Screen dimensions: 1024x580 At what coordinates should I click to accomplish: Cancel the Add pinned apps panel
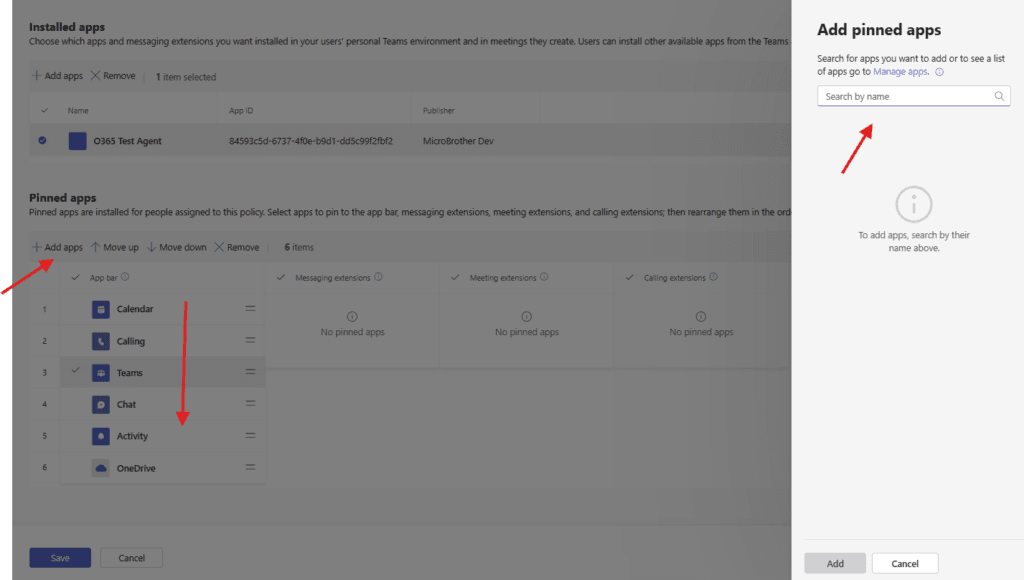(904, 563)
